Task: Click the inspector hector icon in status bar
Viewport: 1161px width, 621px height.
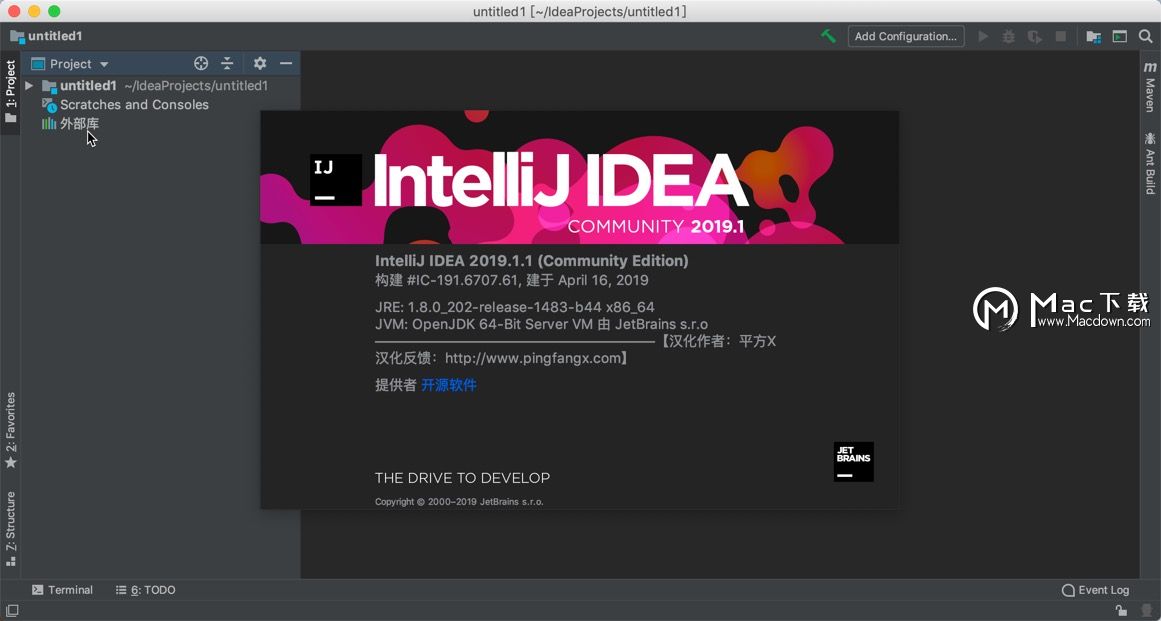Action: point(1145,611)
